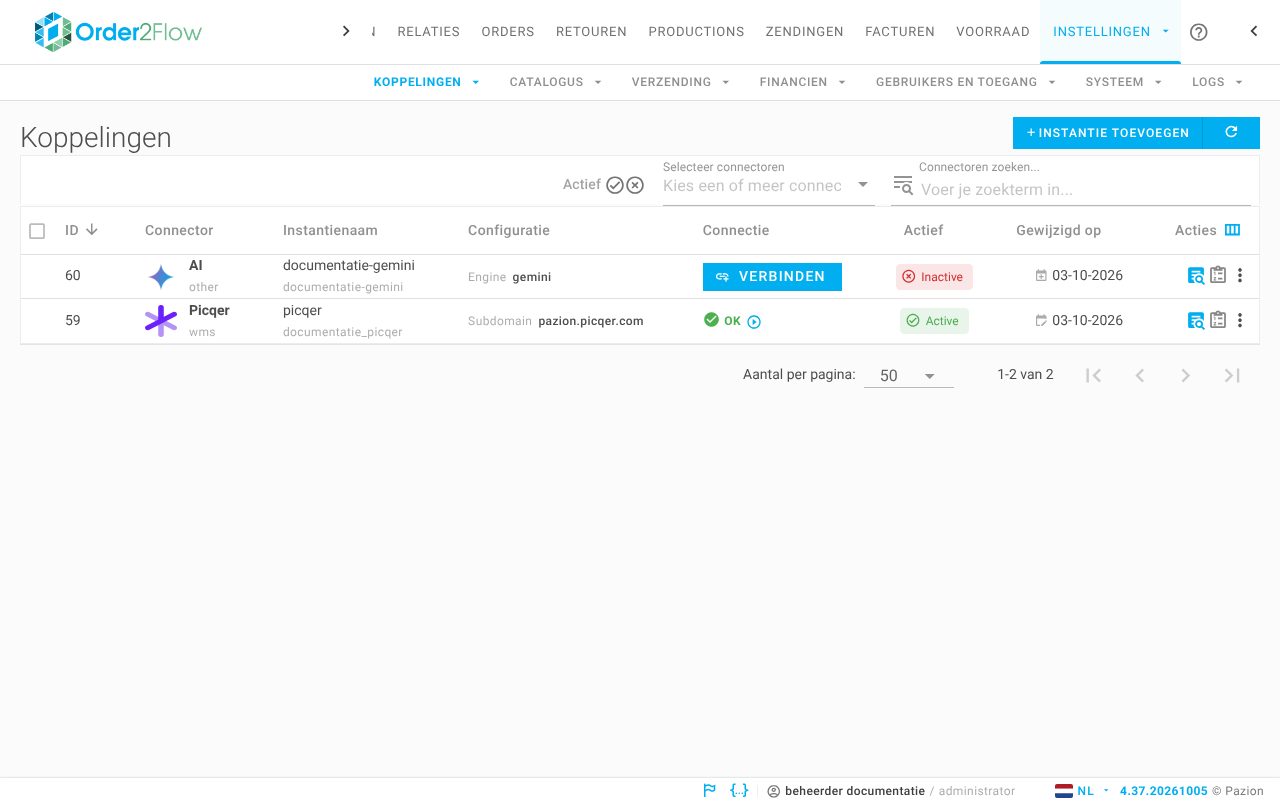This screenshot has height=800, width=1280.
Task: Go to Relaties in the top menu
Action: (429, 32)
